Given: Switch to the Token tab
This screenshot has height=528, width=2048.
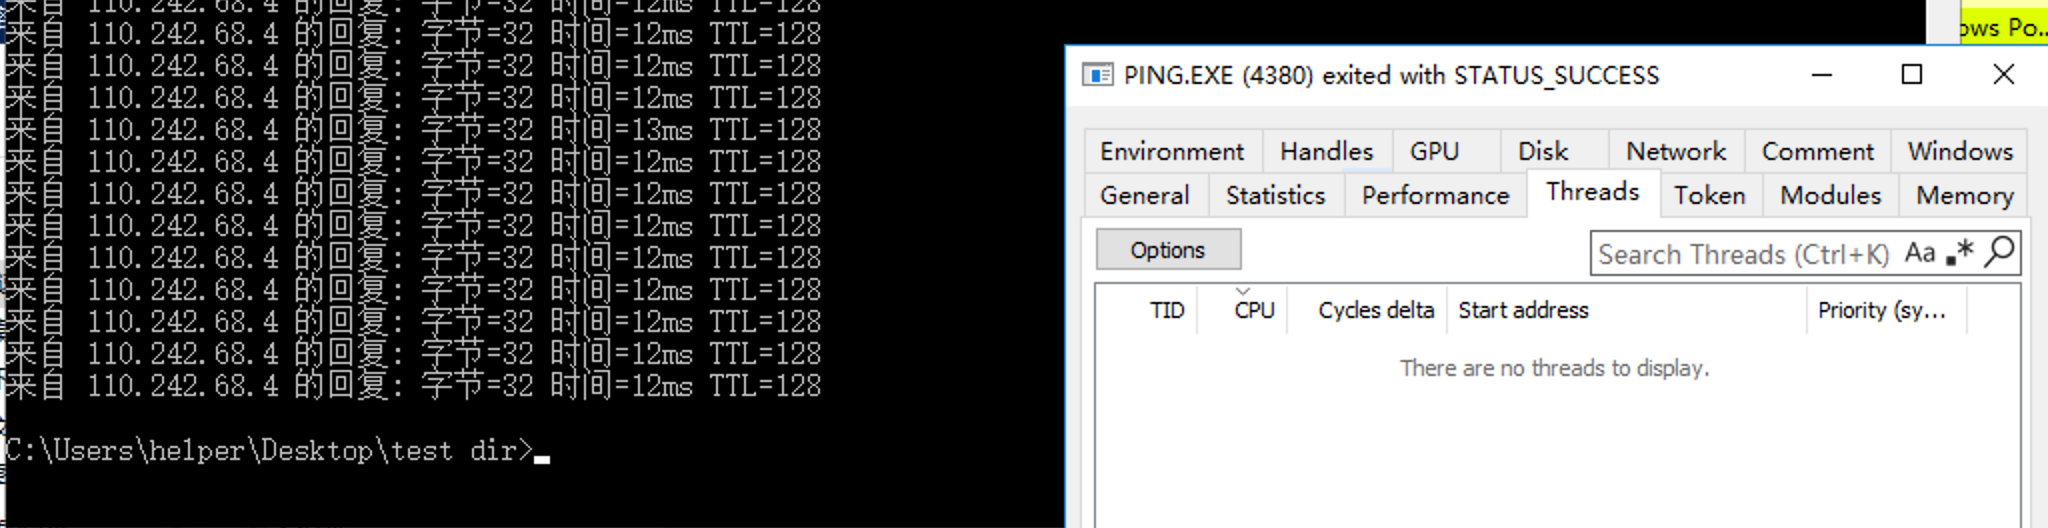Looking at the screenshot, I should [x=1709, y=195].
